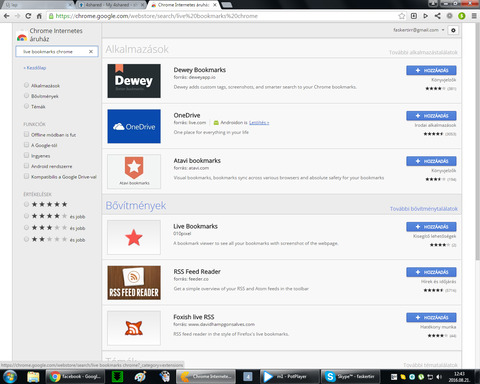Click the page vertical scrollbar
Image resolution: width=480 pixels, height=384 pixels.
(477, 142)
